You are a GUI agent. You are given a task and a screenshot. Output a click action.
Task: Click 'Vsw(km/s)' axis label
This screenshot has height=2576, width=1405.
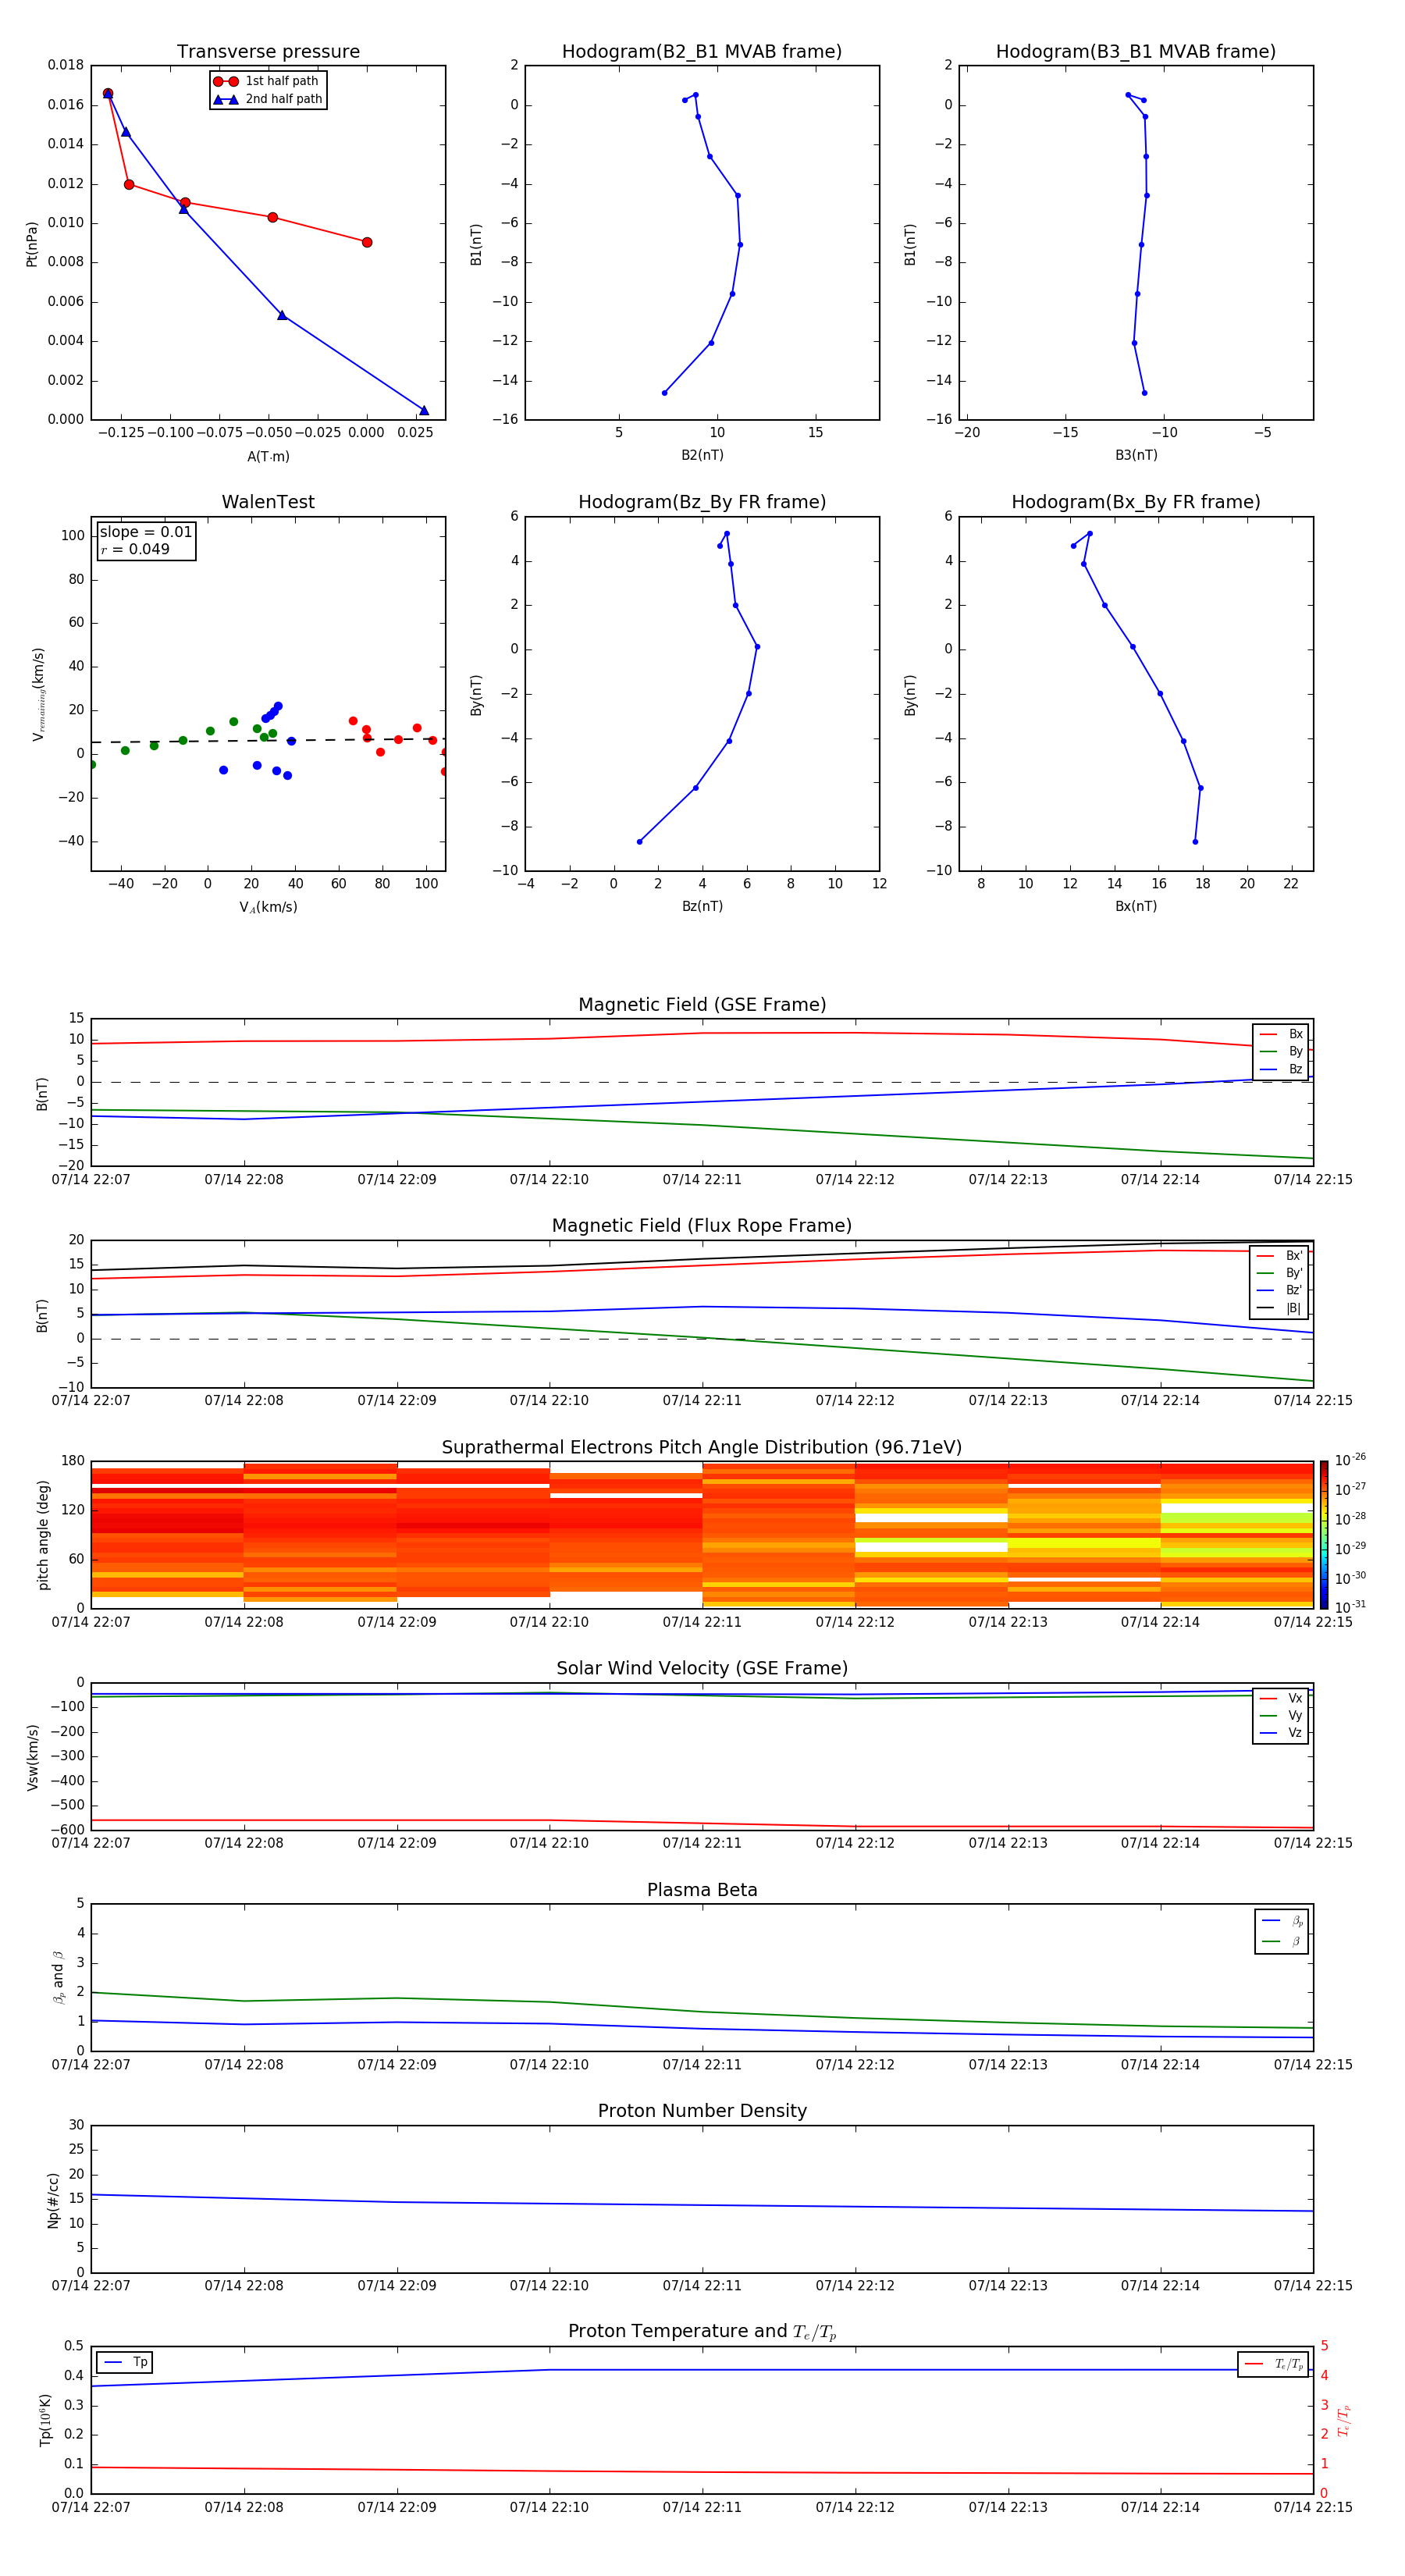tap(32, 1757)
